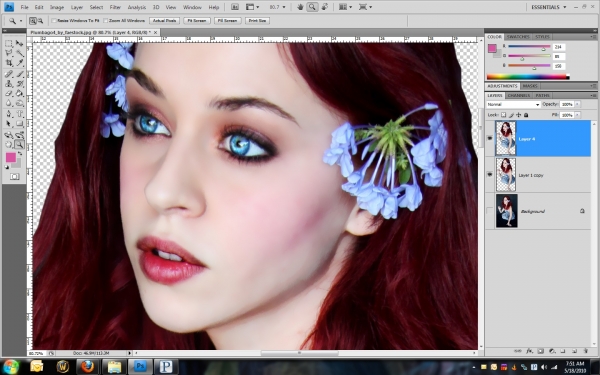
Task: Select the Pen tool
Action: click(x=8, y=114)
